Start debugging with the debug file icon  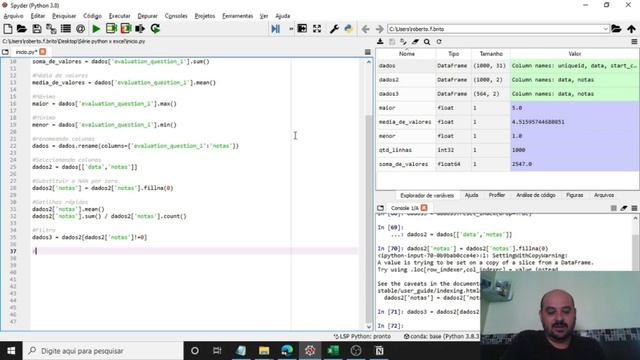pos(276,29)
